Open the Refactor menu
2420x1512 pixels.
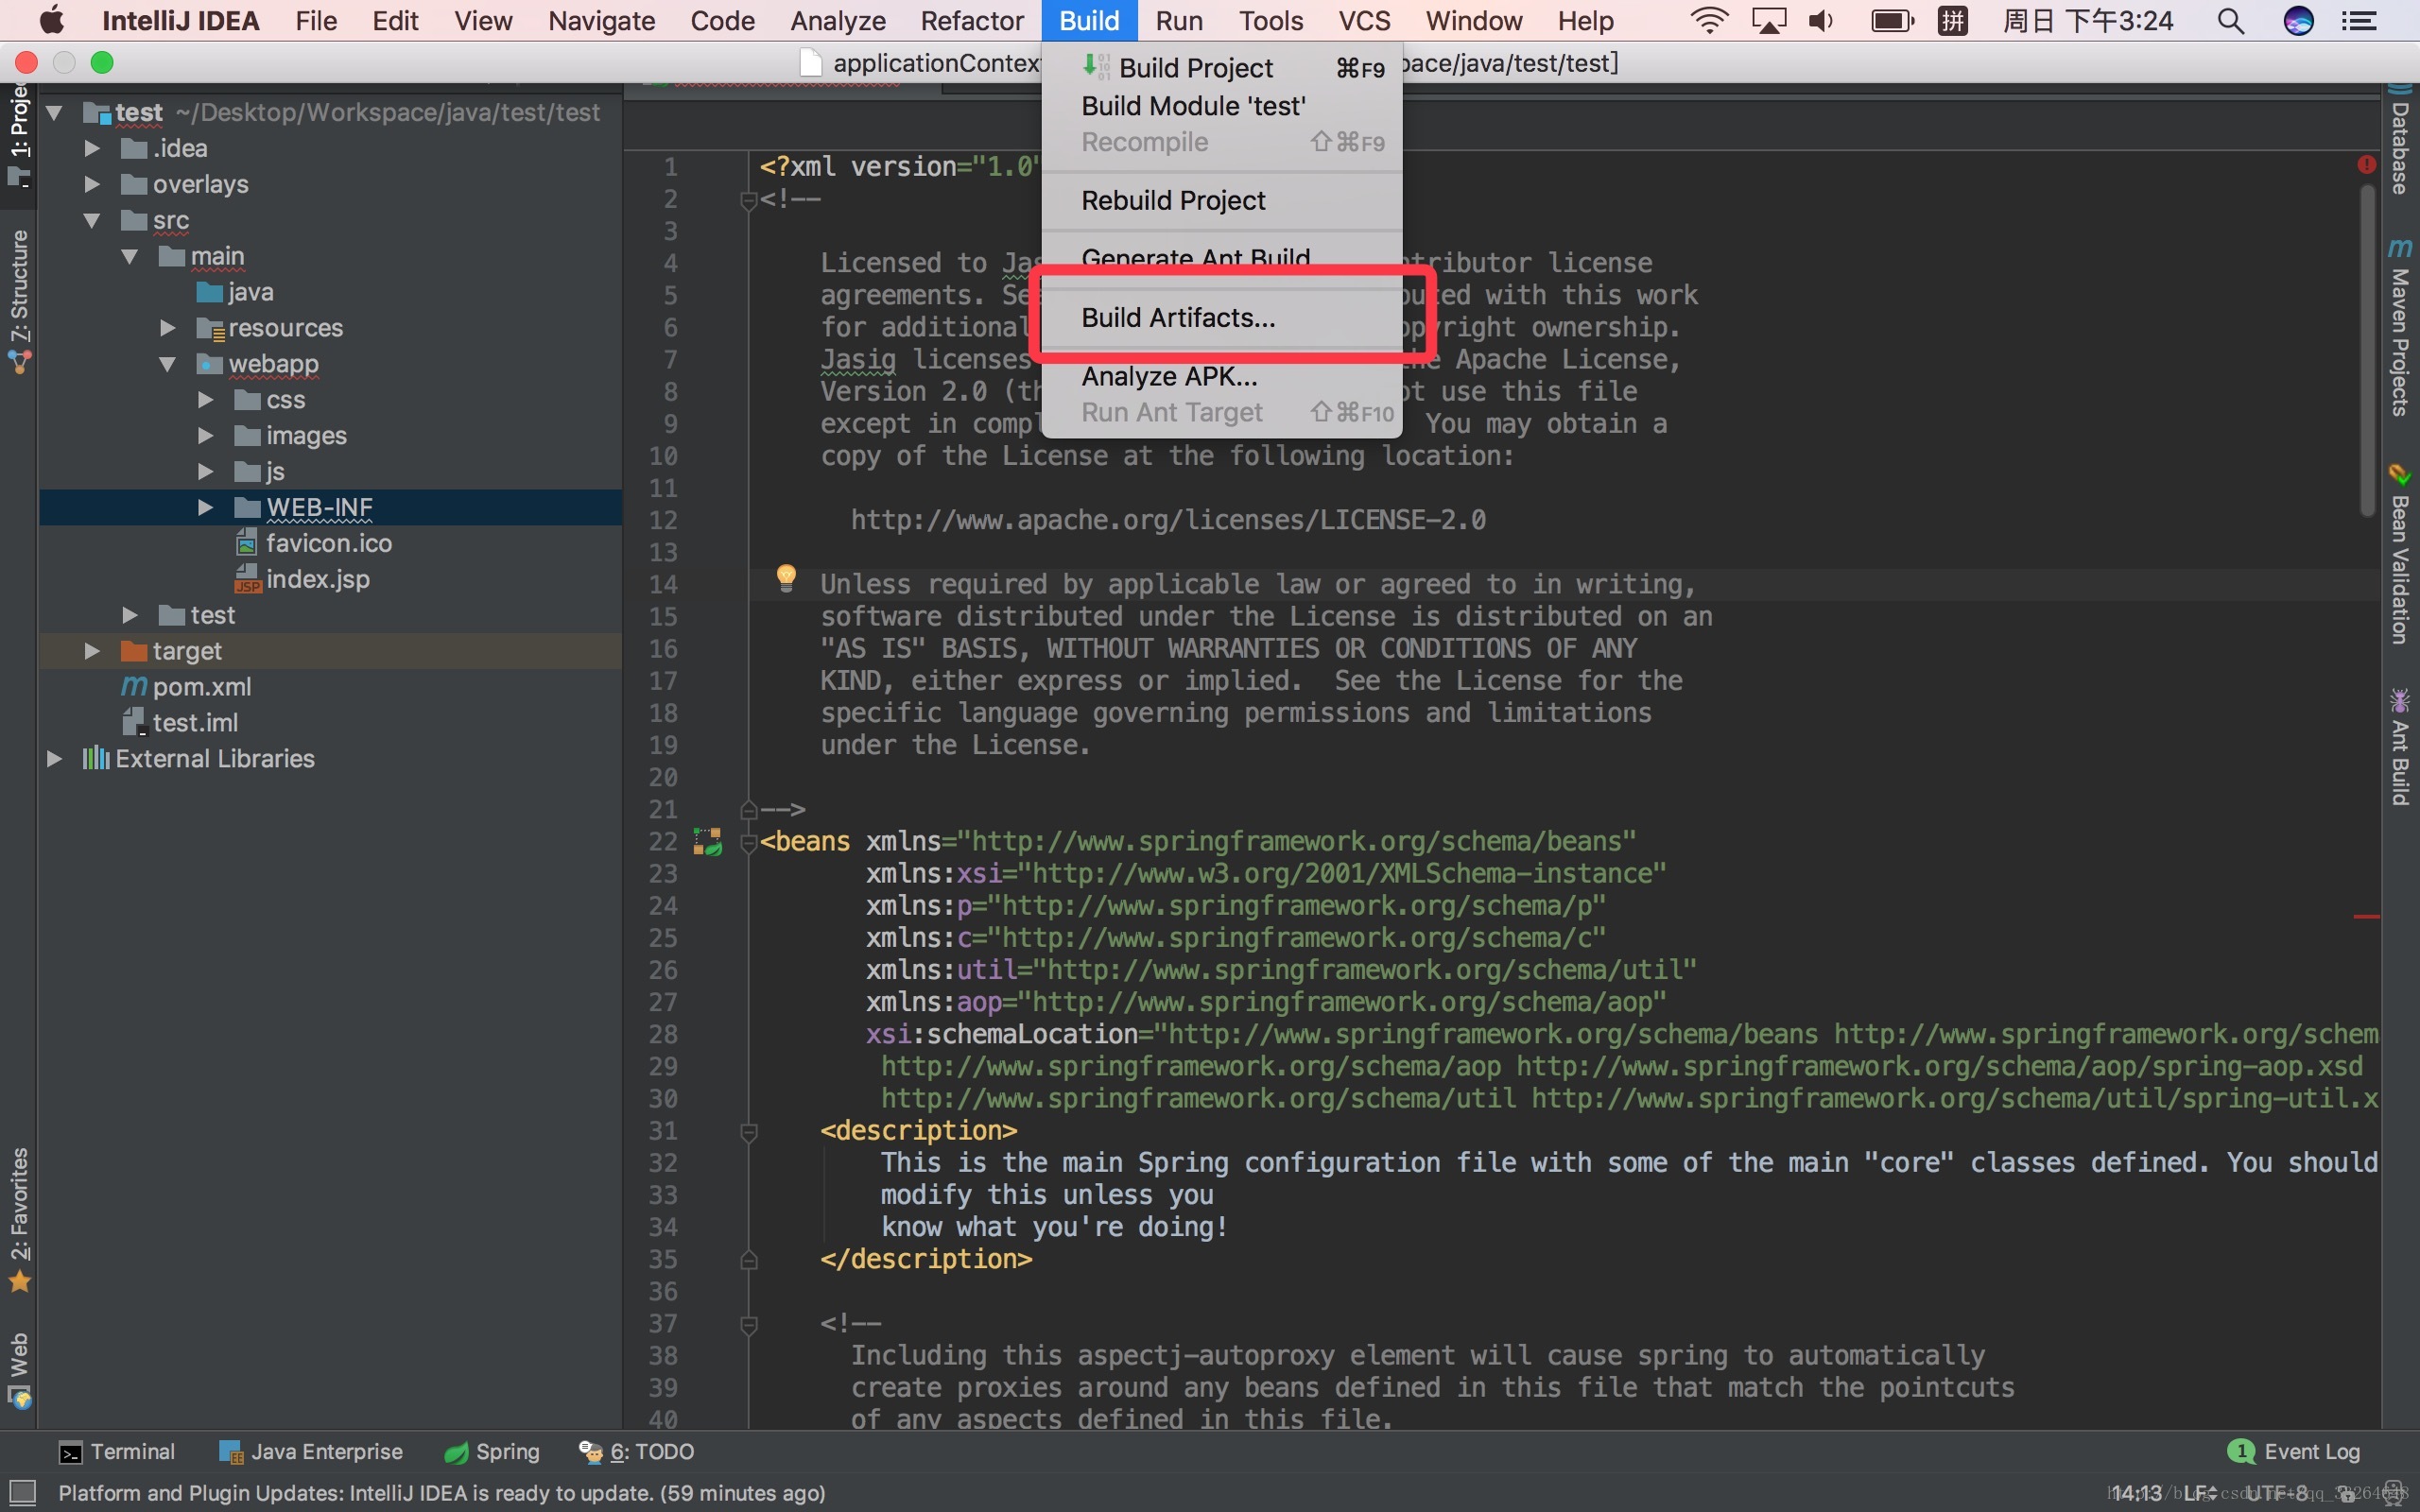971,20
